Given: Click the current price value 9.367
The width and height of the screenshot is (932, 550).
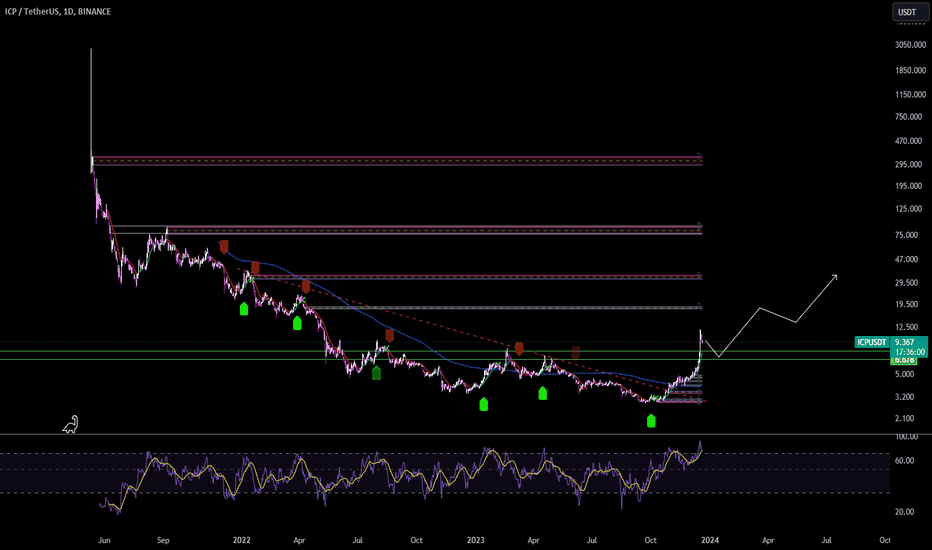Looking at the screenshot, I should click(905, 342).
